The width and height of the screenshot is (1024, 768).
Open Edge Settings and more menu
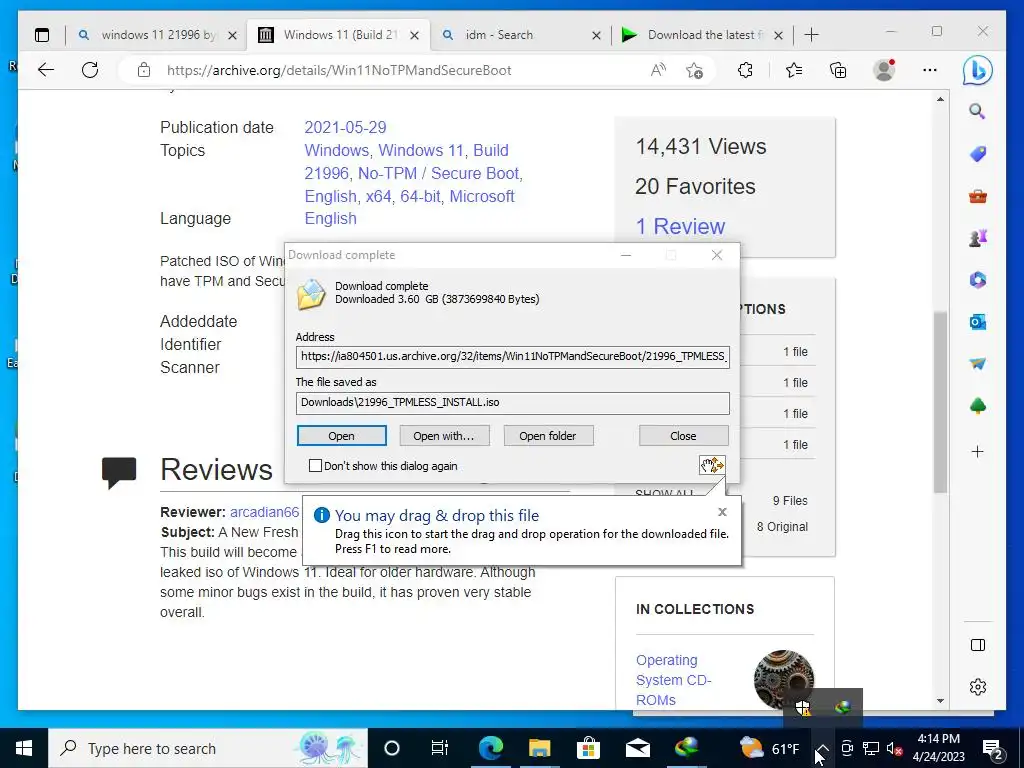(x=930, y=70)
